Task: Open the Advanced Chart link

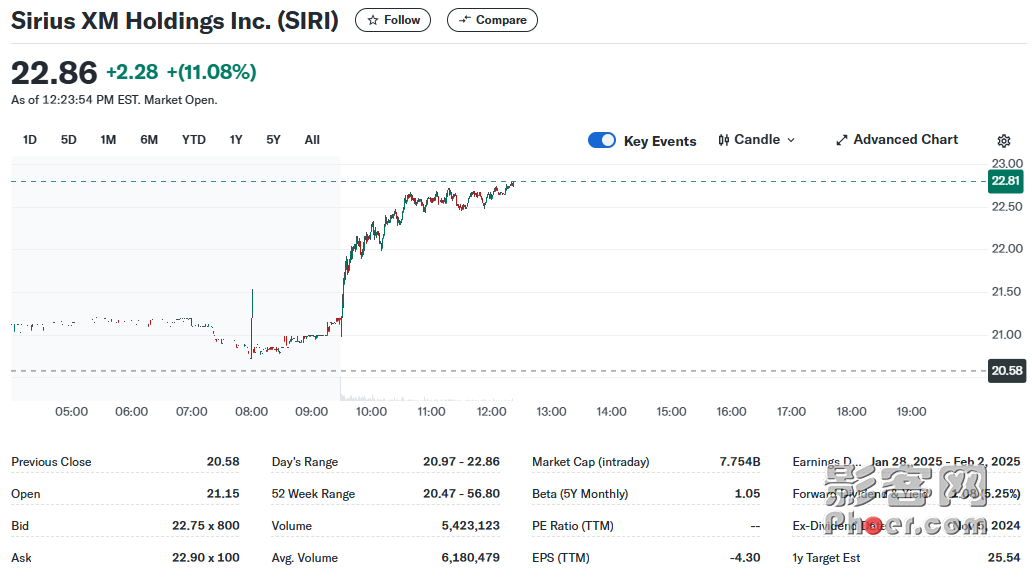Action: coord(897,140)
